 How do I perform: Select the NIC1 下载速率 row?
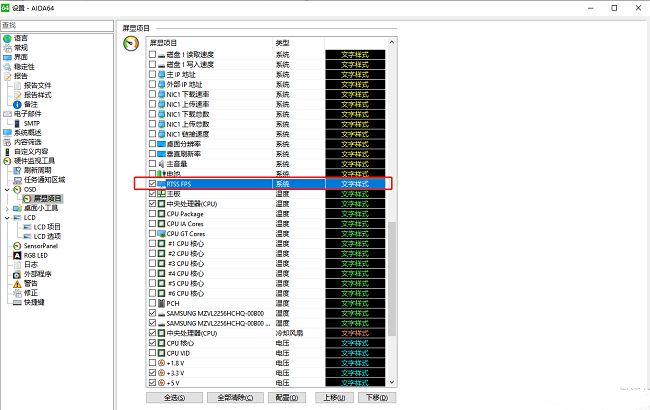[x=267, y=94]
